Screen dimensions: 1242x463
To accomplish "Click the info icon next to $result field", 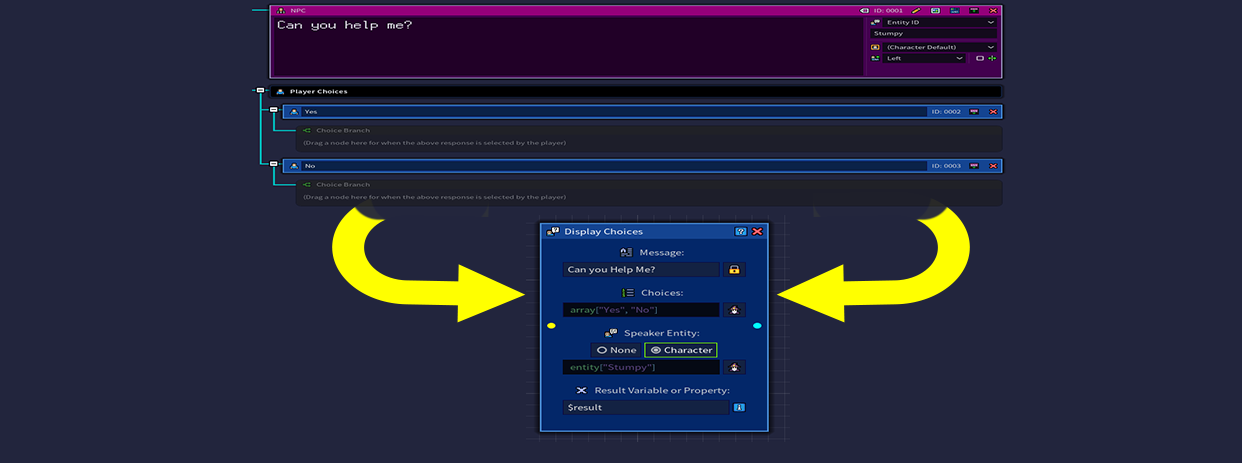I will pyautogui.click(x=739, y=407).
